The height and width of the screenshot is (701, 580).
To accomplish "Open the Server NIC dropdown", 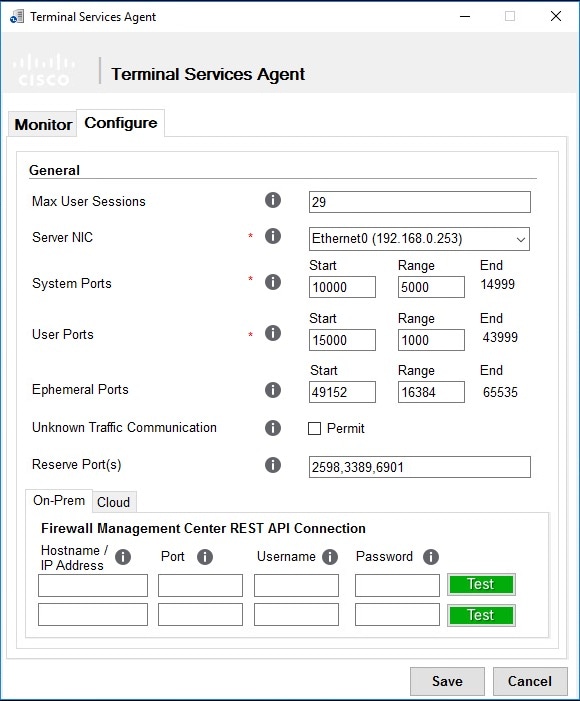I will (x=419, y=239).
